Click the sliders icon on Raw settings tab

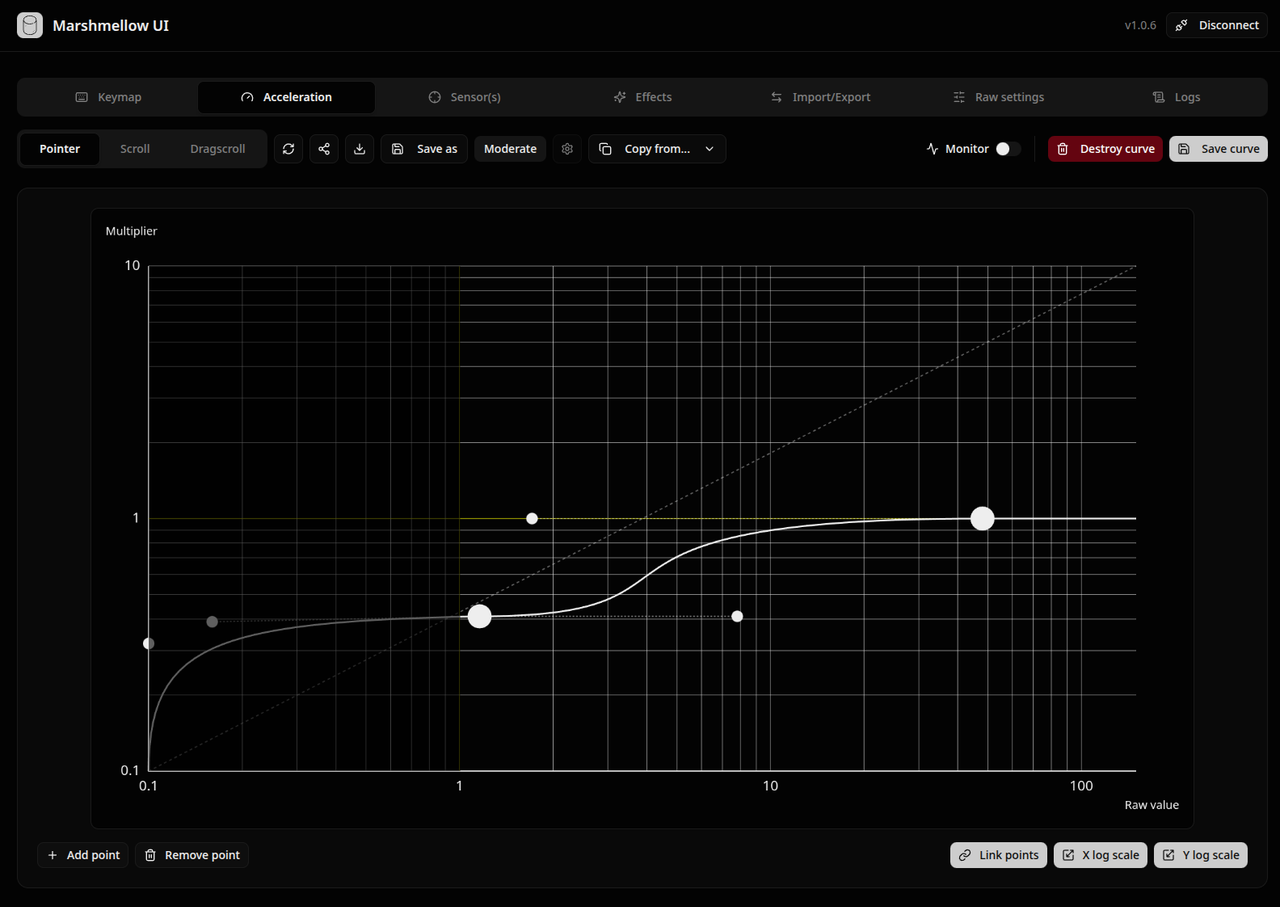click(x=959, y=97)
